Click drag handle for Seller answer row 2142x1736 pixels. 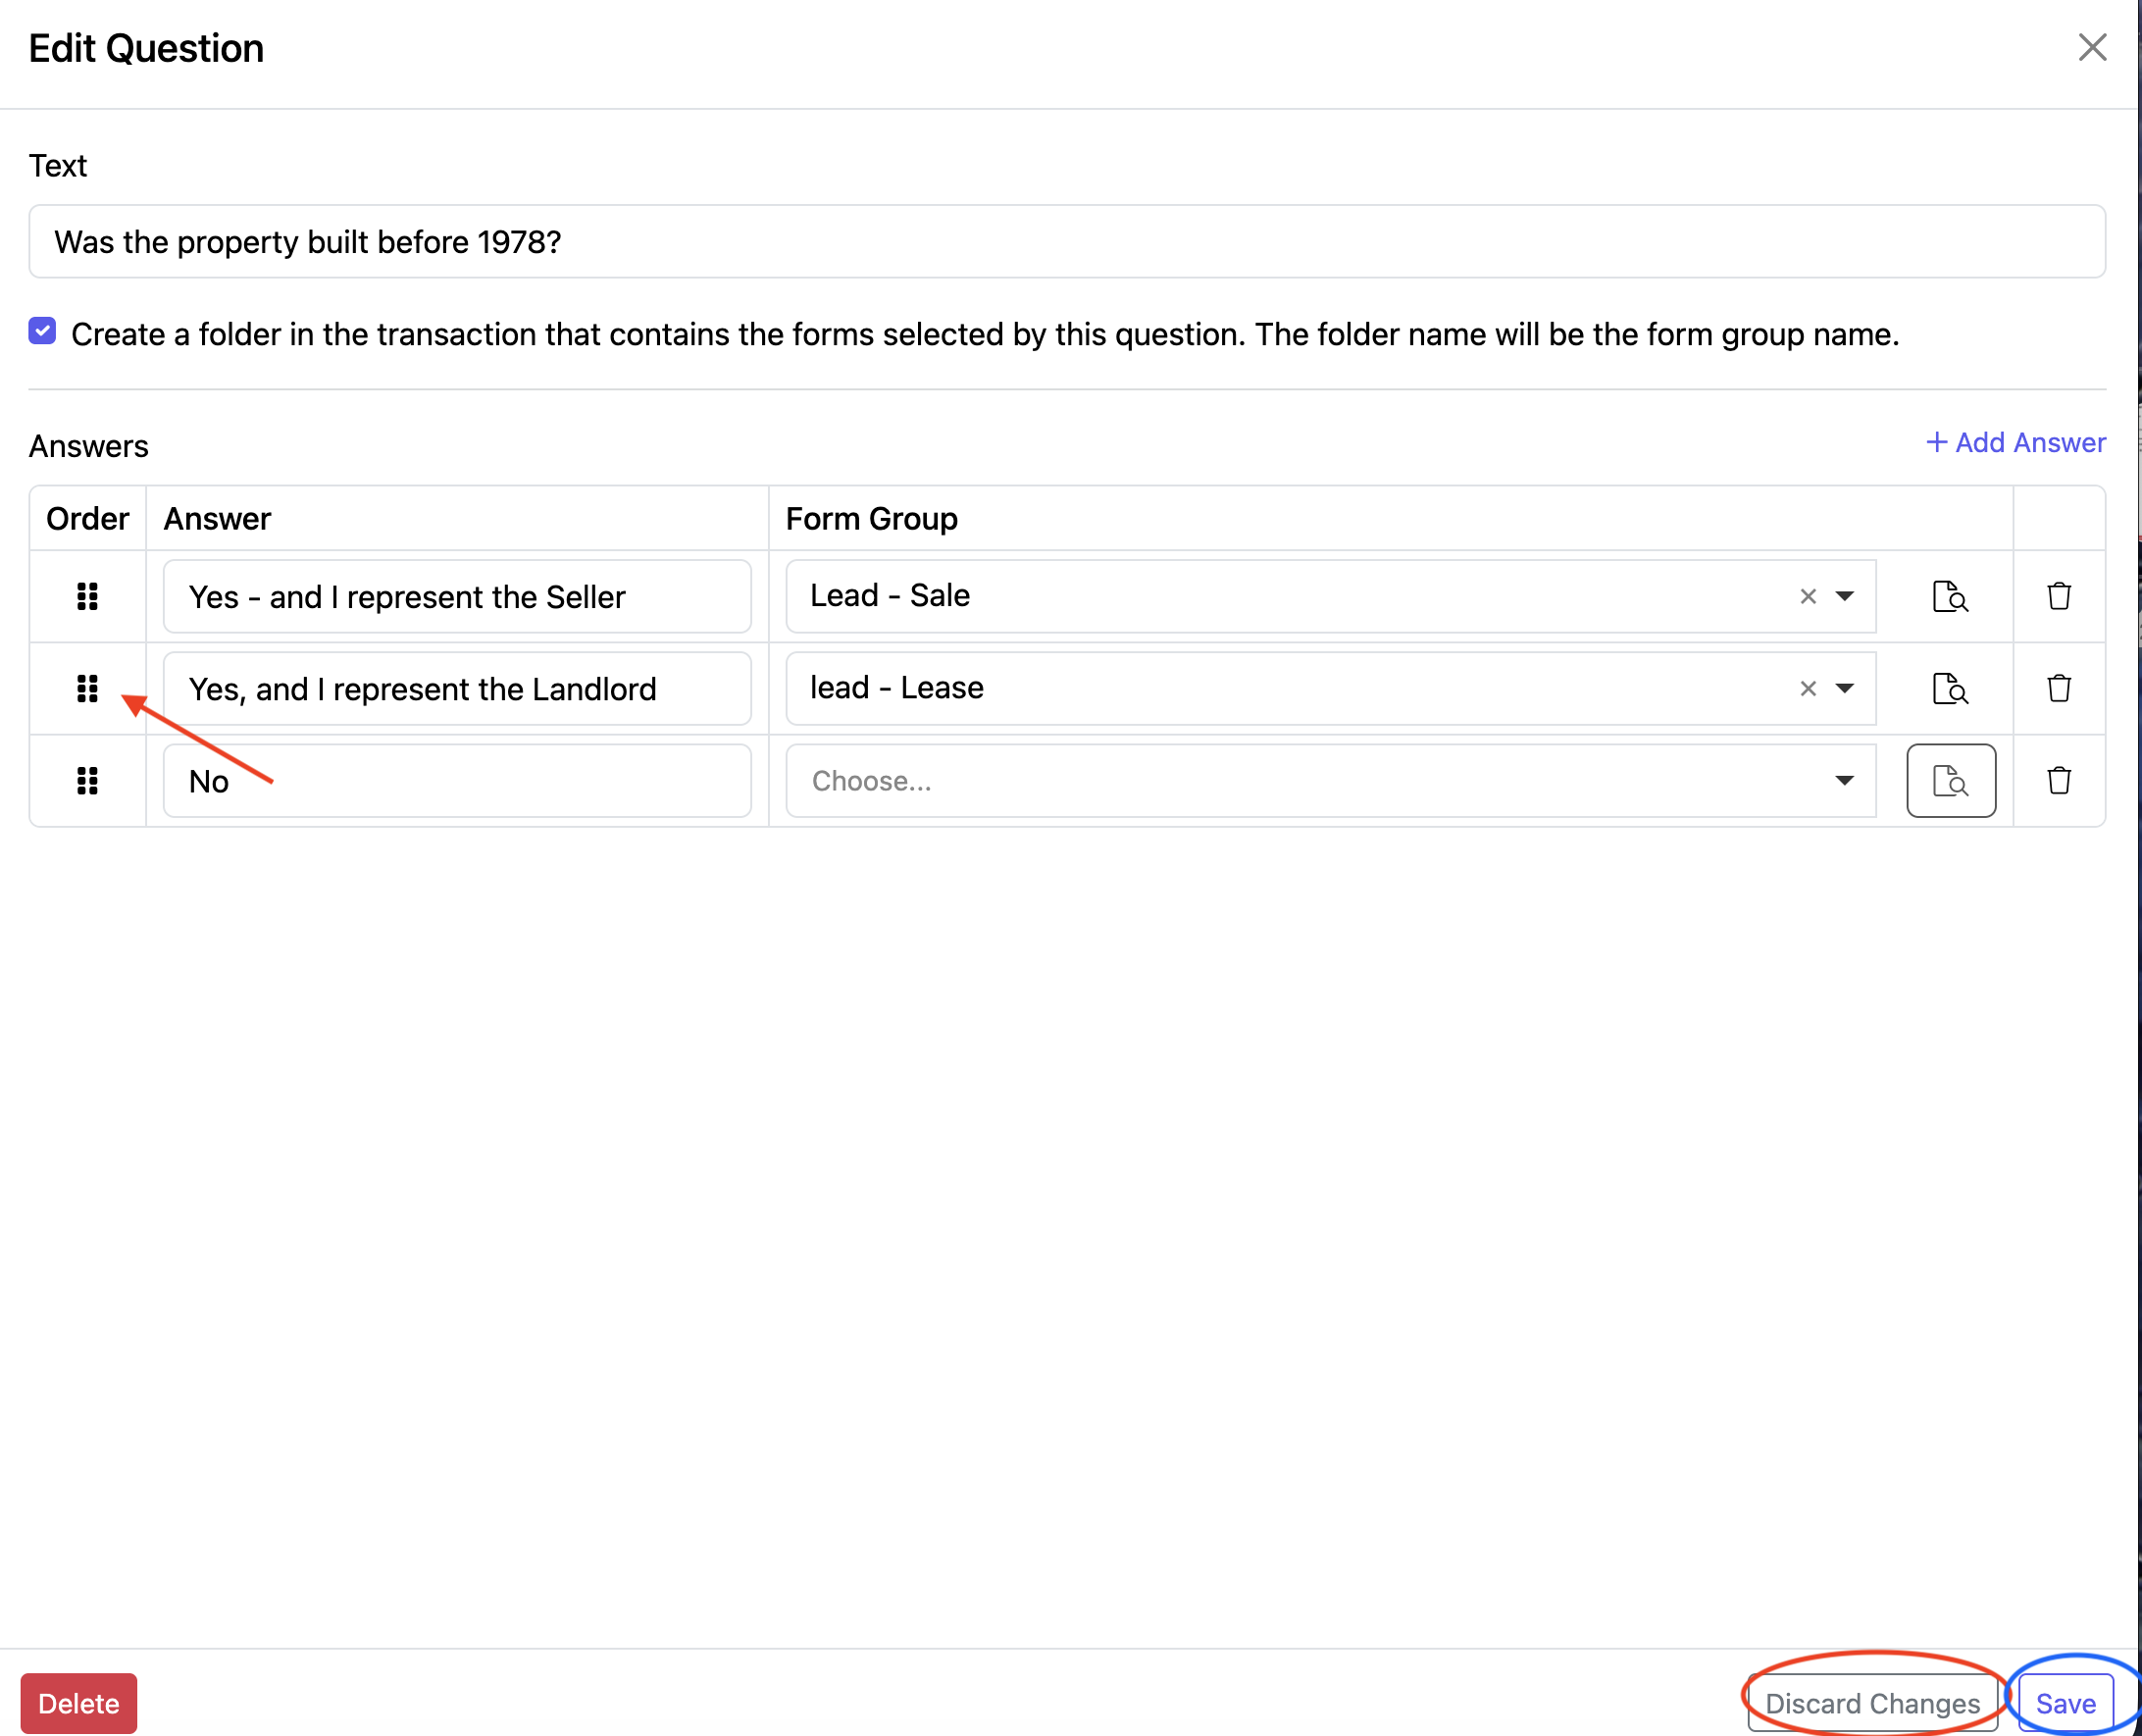(x=87, y=597)
